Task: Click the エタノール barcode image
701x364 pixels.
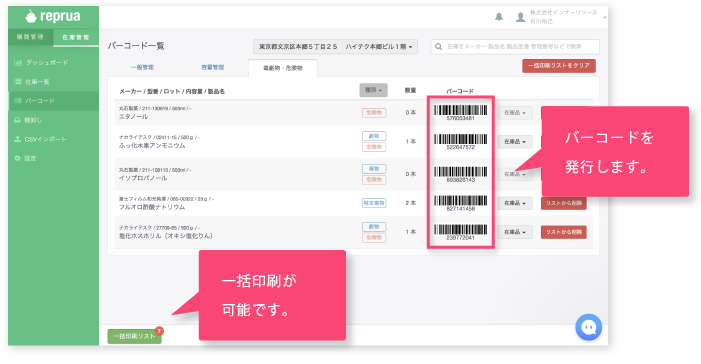Action: click(460, 113)
